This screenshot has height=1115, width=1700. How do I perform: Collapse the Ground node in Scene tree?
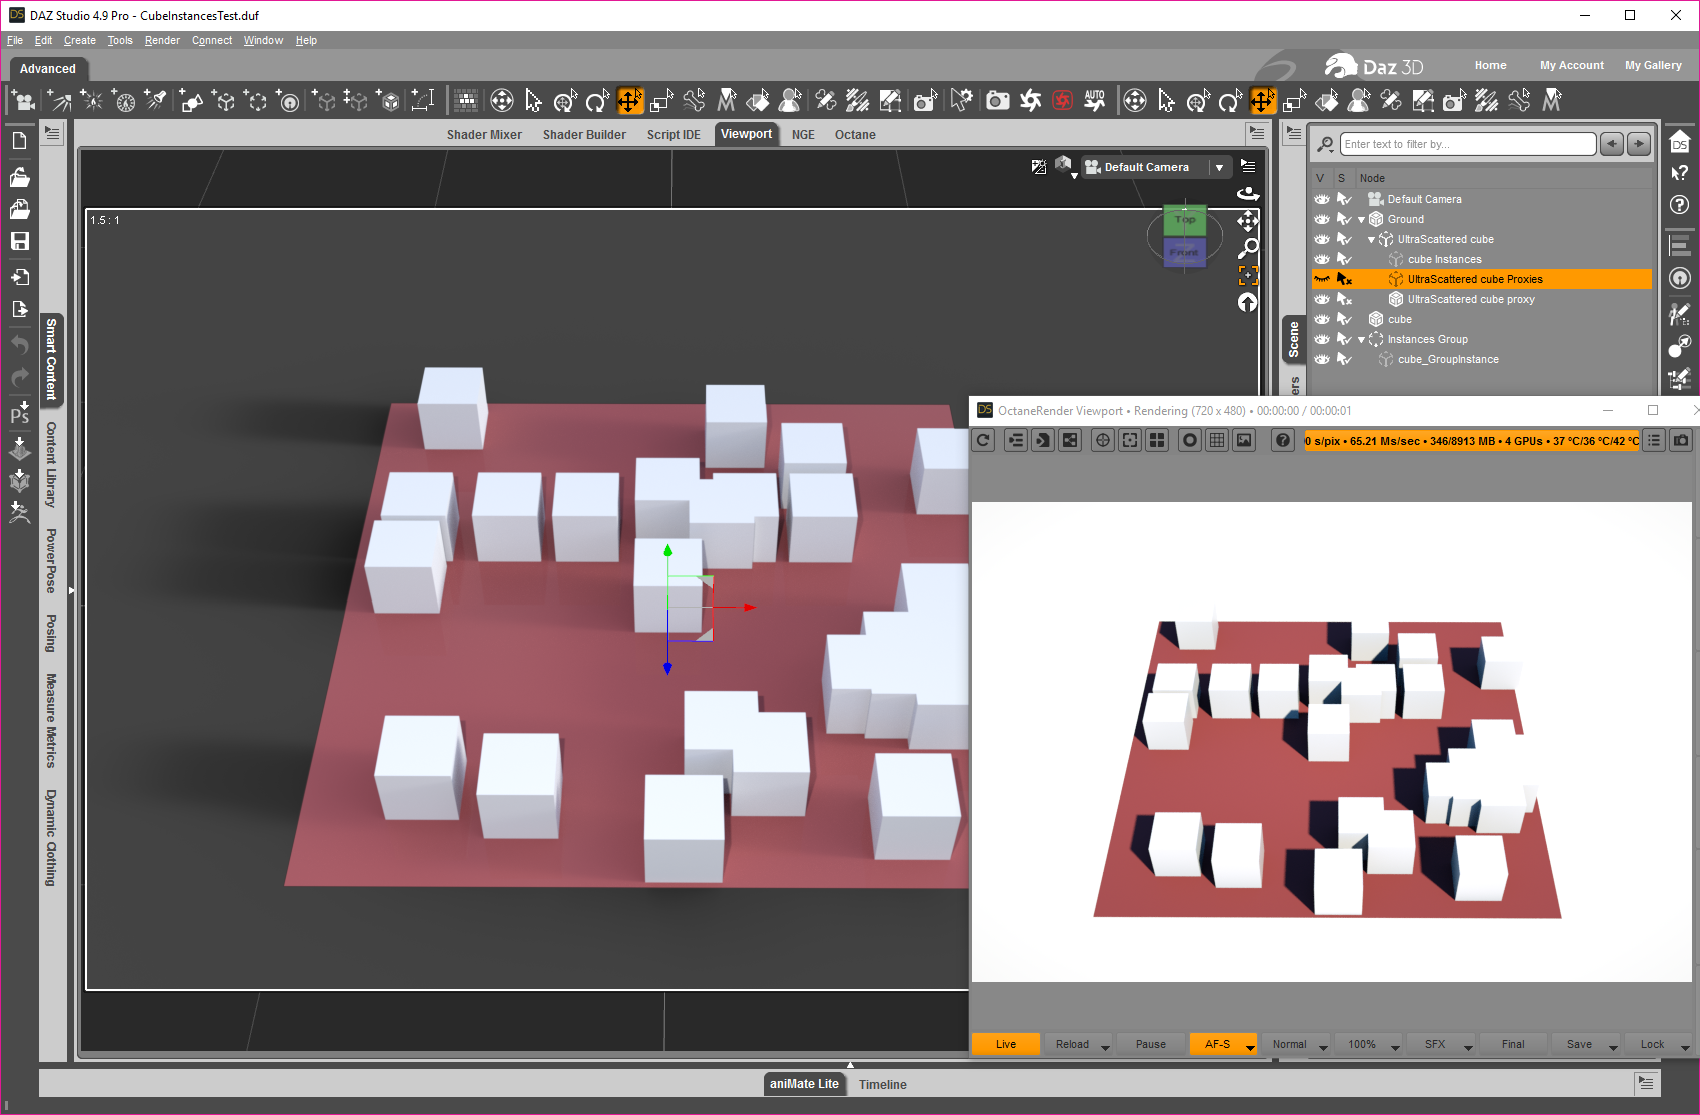(1361, 220)
